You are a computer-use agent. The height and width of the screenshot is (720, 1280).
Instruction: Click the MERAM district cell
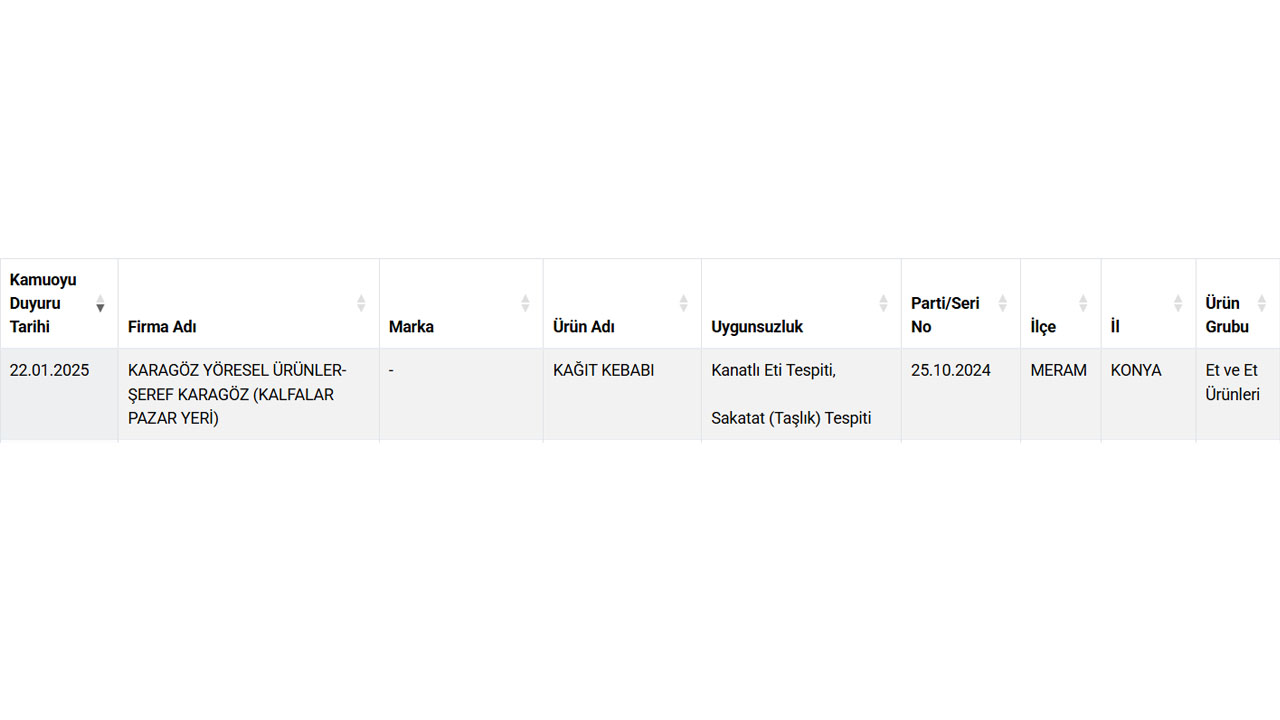click(1058, 370)
